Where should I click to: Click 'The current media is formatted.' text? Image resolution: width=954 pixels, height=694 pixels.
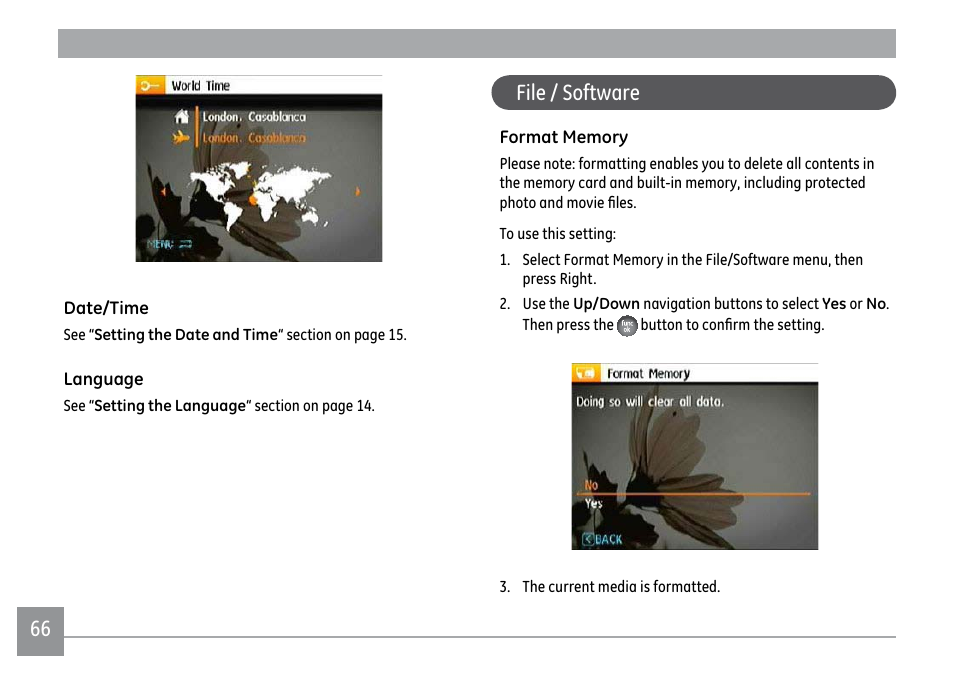tap(621, 587)
